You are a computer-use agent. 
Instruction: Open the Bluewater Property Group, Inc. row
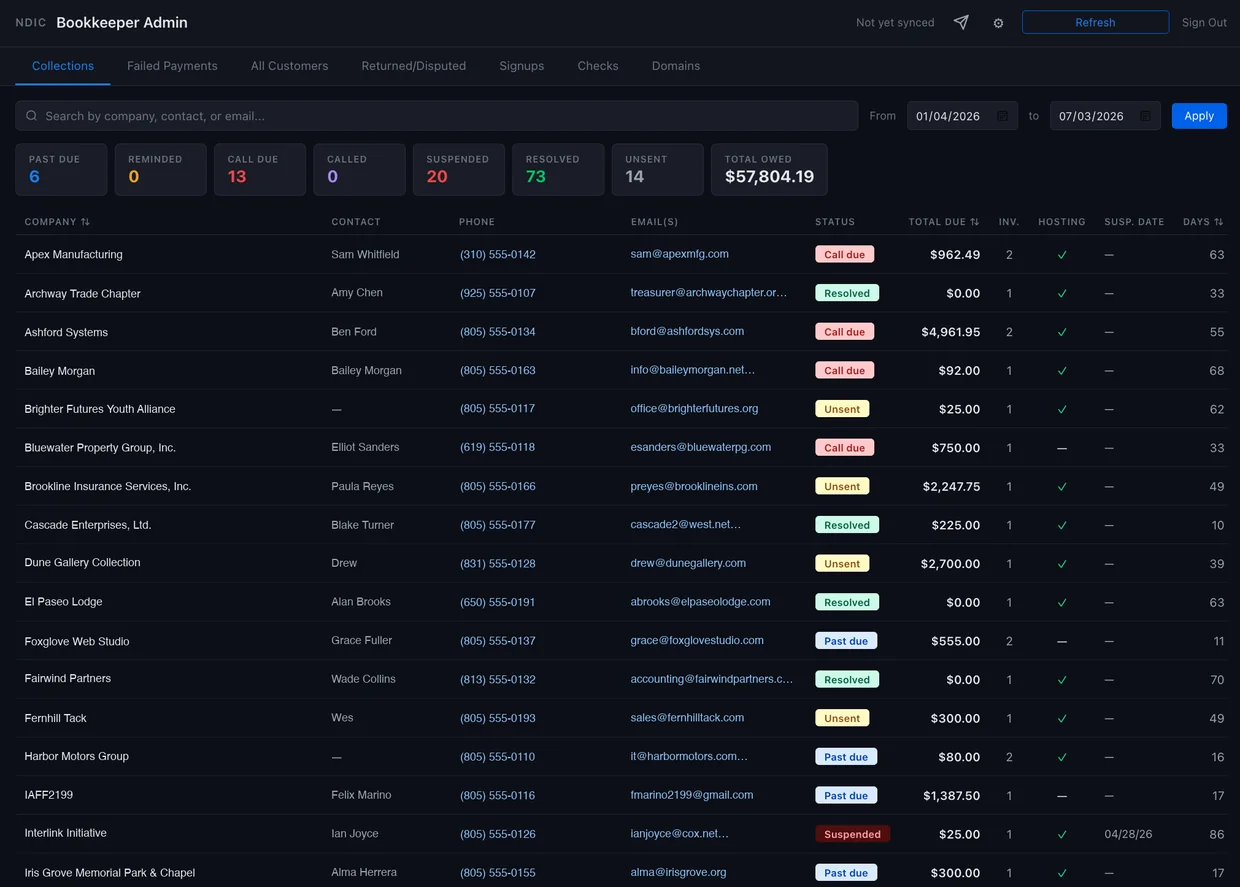(x=621, y=448)
